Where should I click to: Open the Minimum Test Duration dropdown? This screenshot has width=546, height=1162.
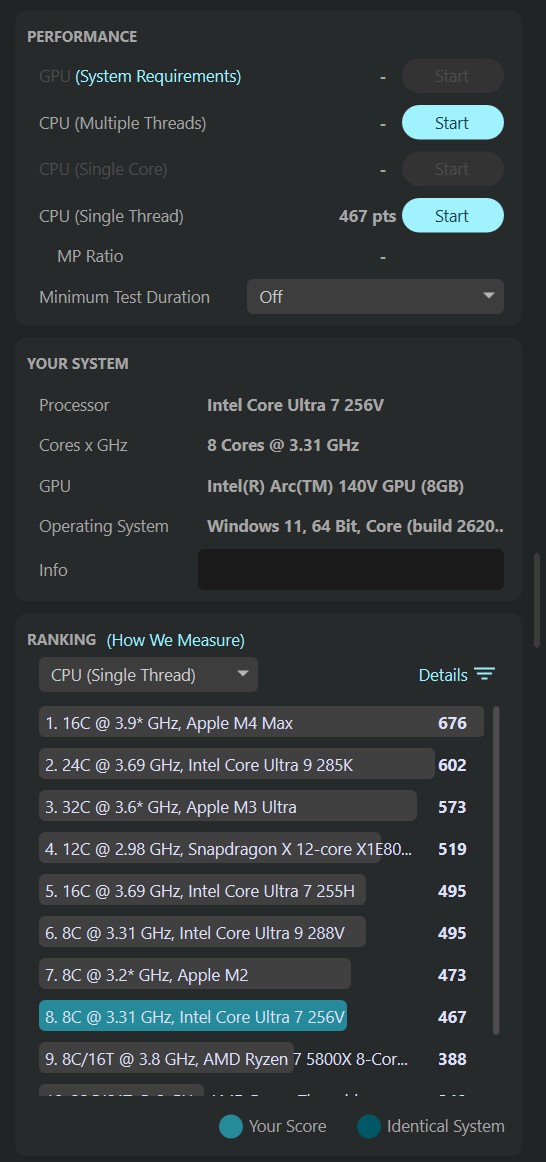pyautogui.click(x=376, y=296)
